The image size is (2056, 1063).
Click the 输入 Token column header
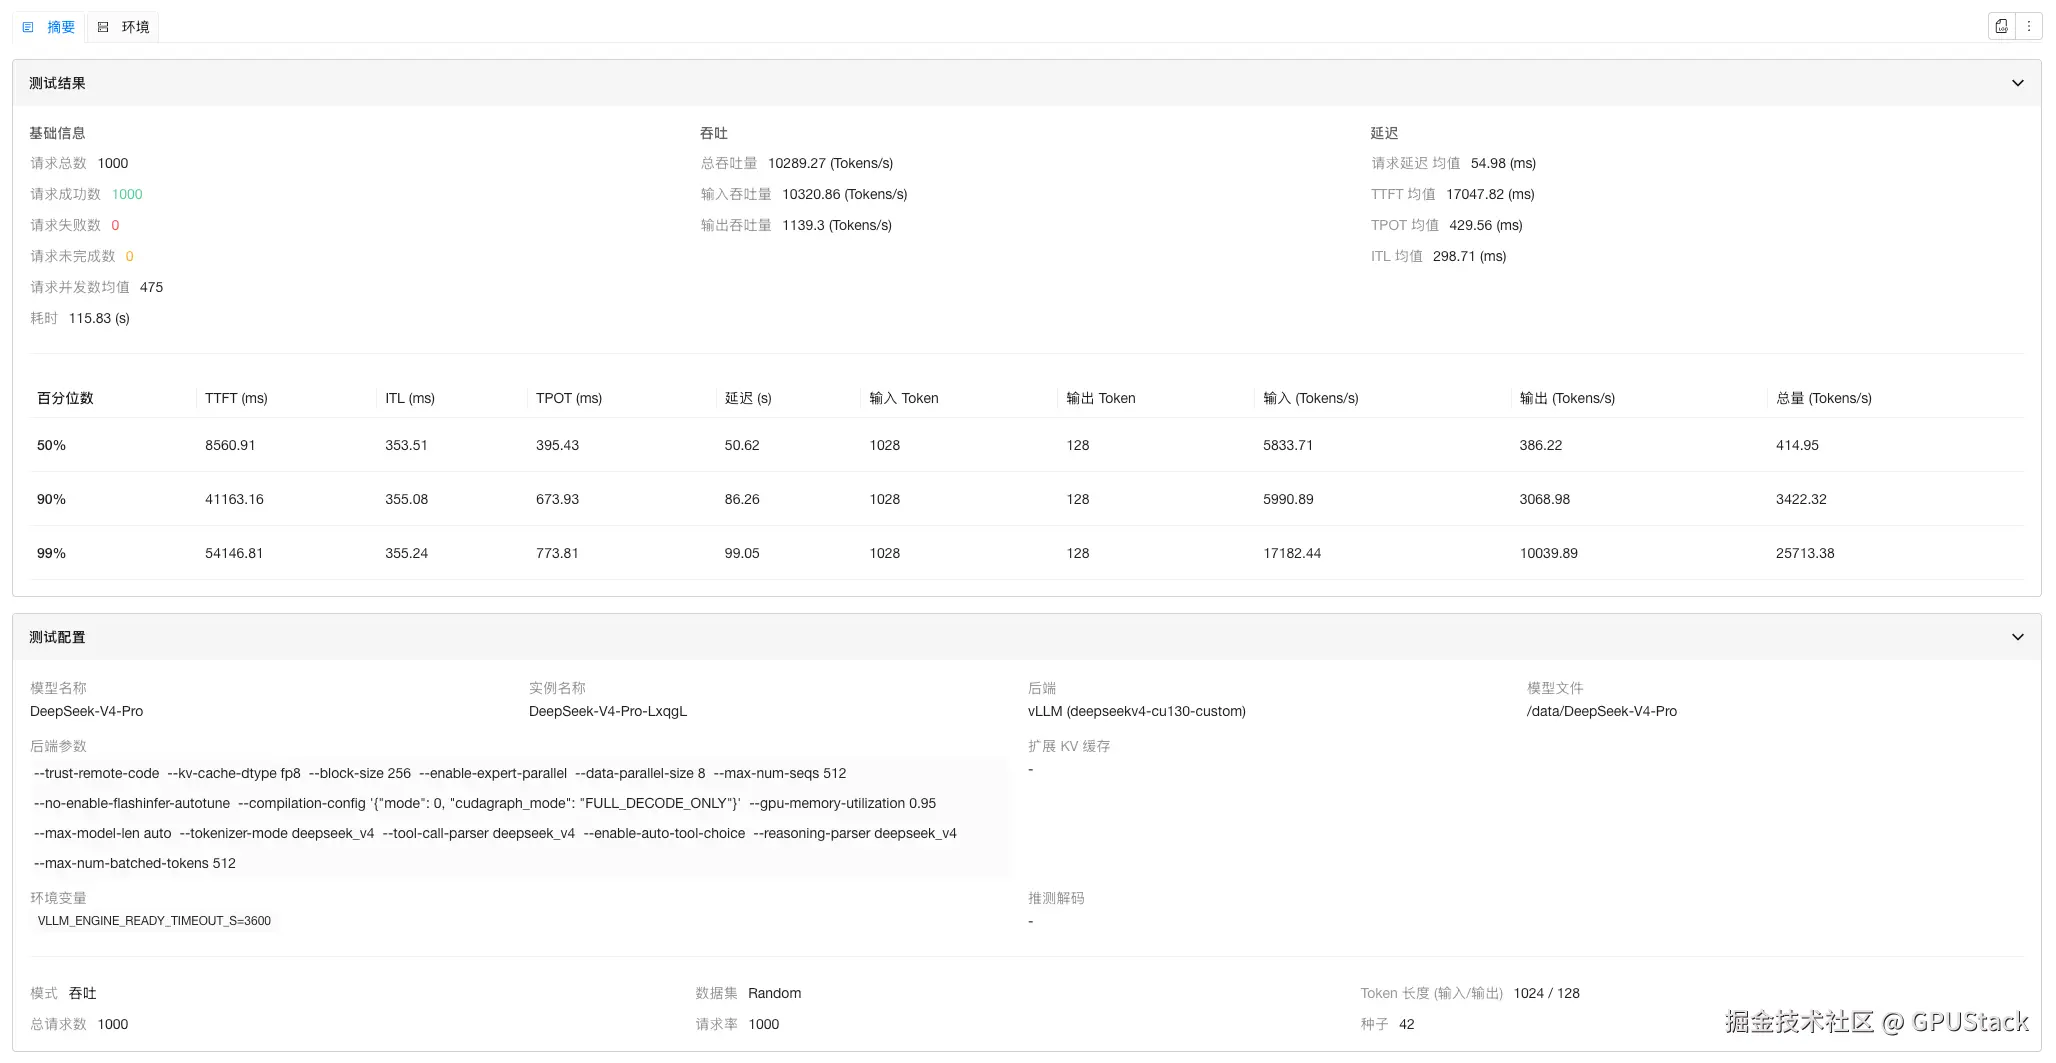904,398
